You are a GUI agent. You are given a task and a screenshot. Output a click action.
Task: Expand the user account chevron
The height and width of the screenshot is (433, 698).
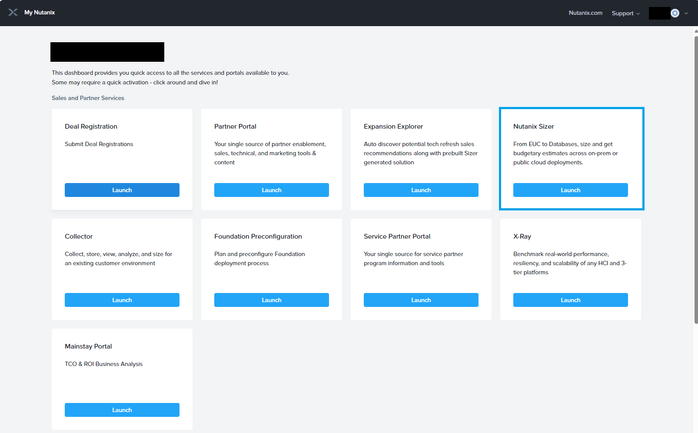686,13
